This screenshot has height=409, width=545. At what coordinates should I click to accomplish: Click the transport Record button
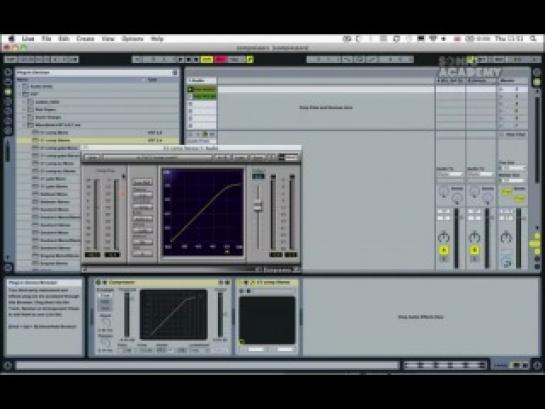pos(196,59)
